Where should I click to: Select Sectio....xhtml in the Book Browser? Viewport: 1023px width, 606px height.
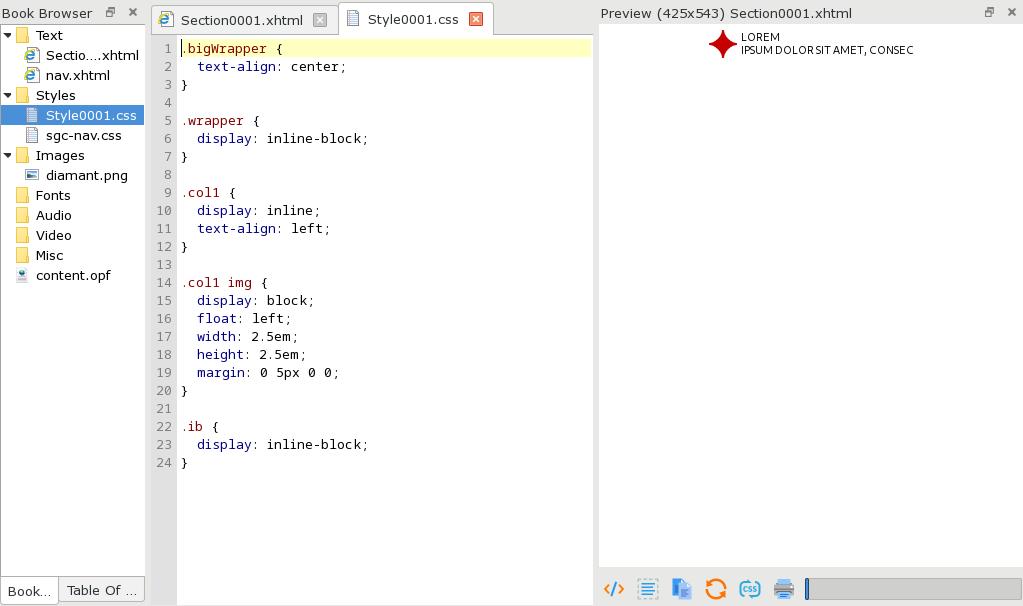click(92, 55)
